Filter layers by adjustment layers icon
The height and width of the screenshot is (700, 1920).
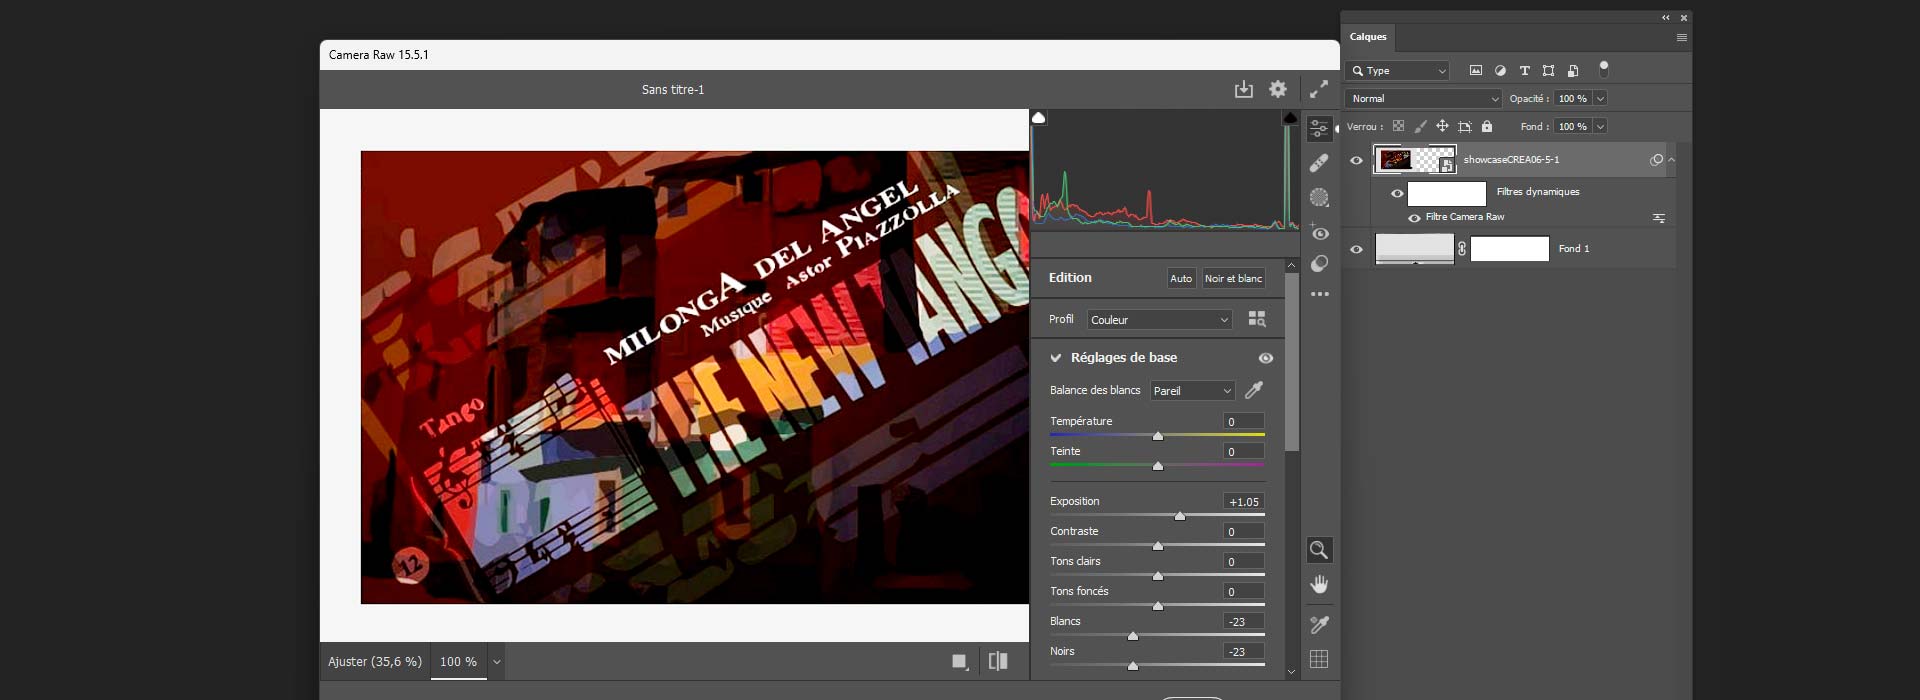click(x=1500, y=70)
